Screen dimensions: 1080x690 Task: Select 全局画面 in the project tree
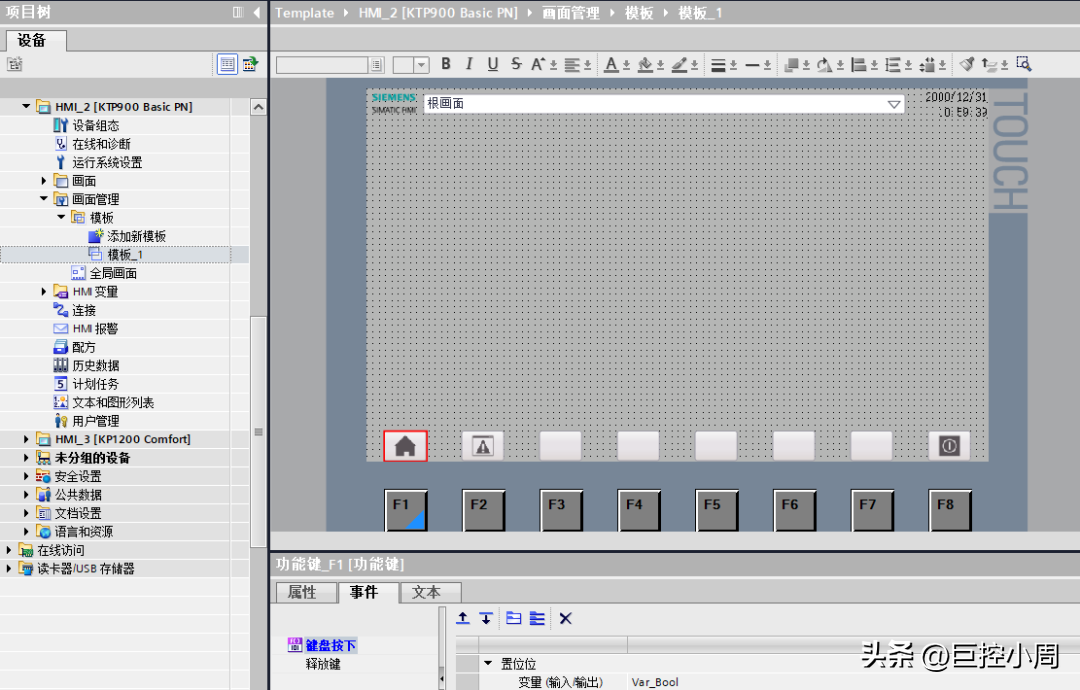113,273
